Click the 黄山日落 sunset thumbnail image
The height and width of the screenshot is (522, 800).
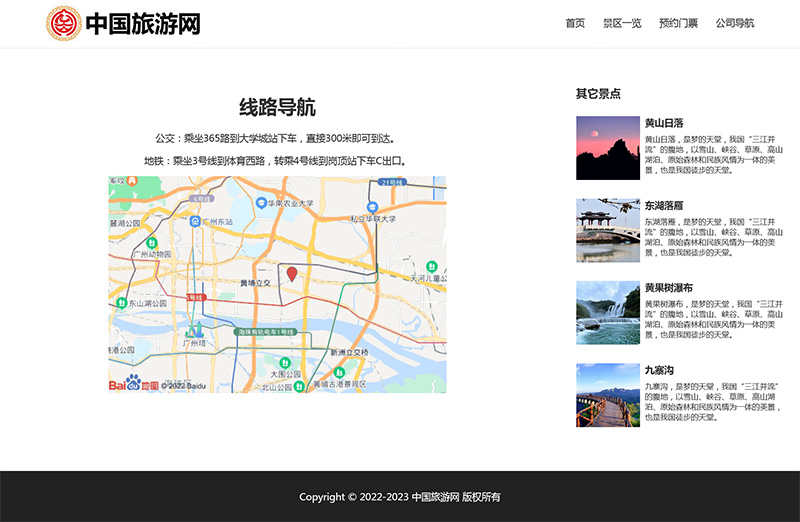pyautogui.click(x=607, y=148)
